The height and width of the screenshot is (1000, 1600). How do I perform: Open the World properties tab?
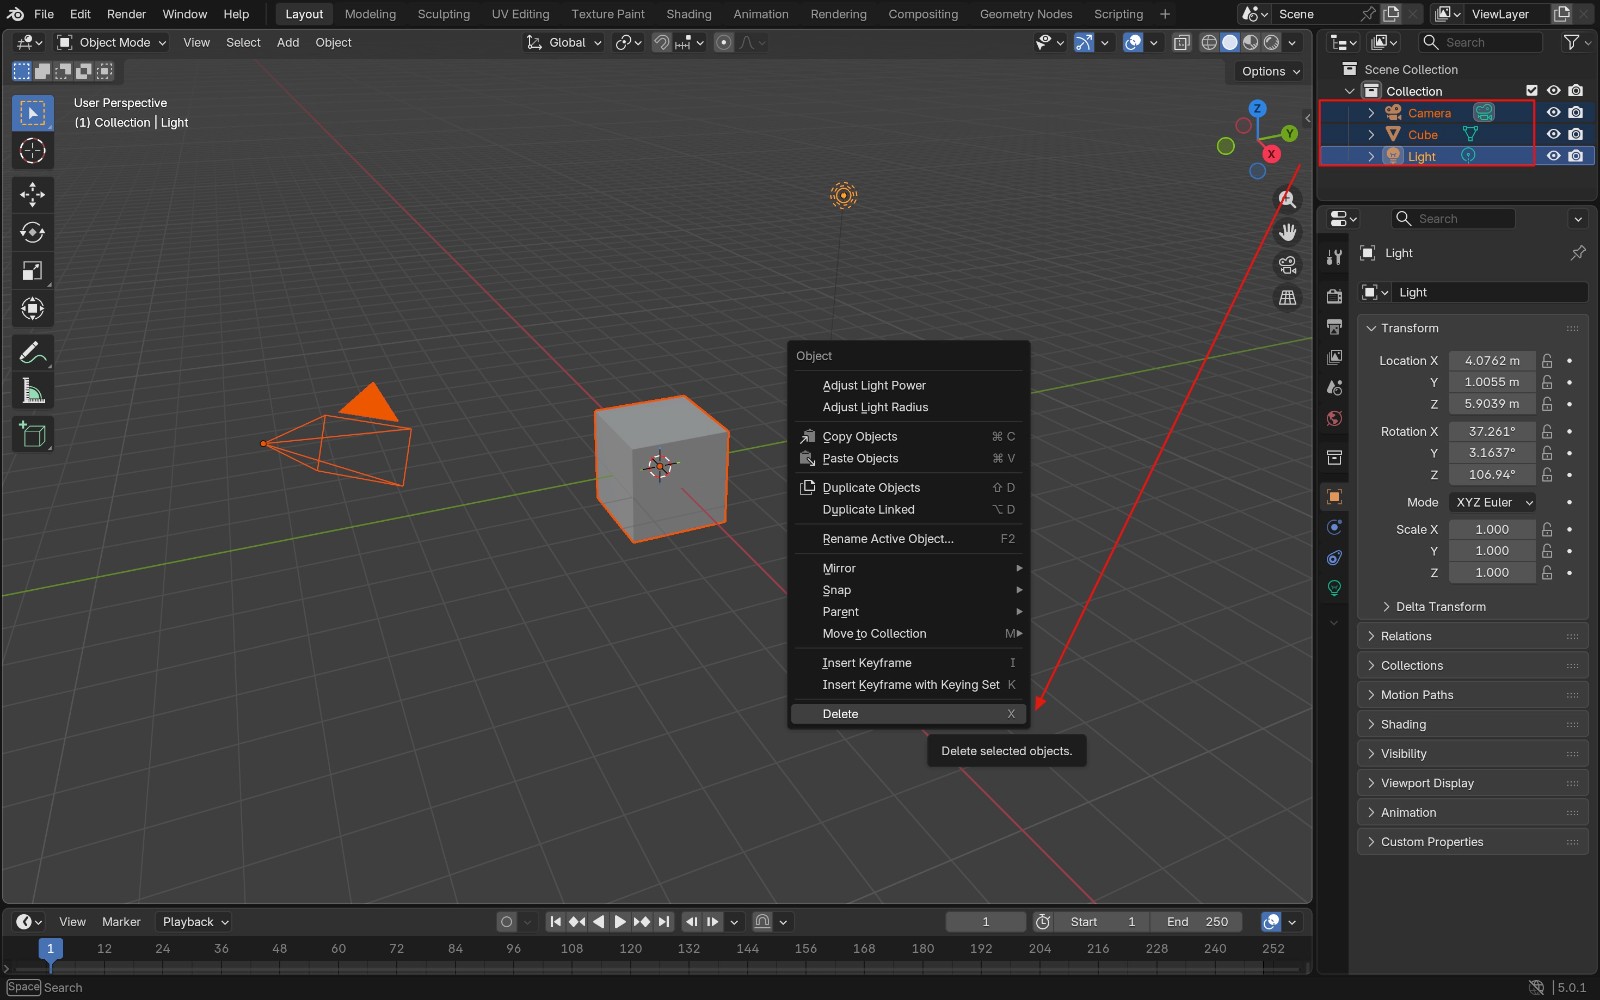1334,418
